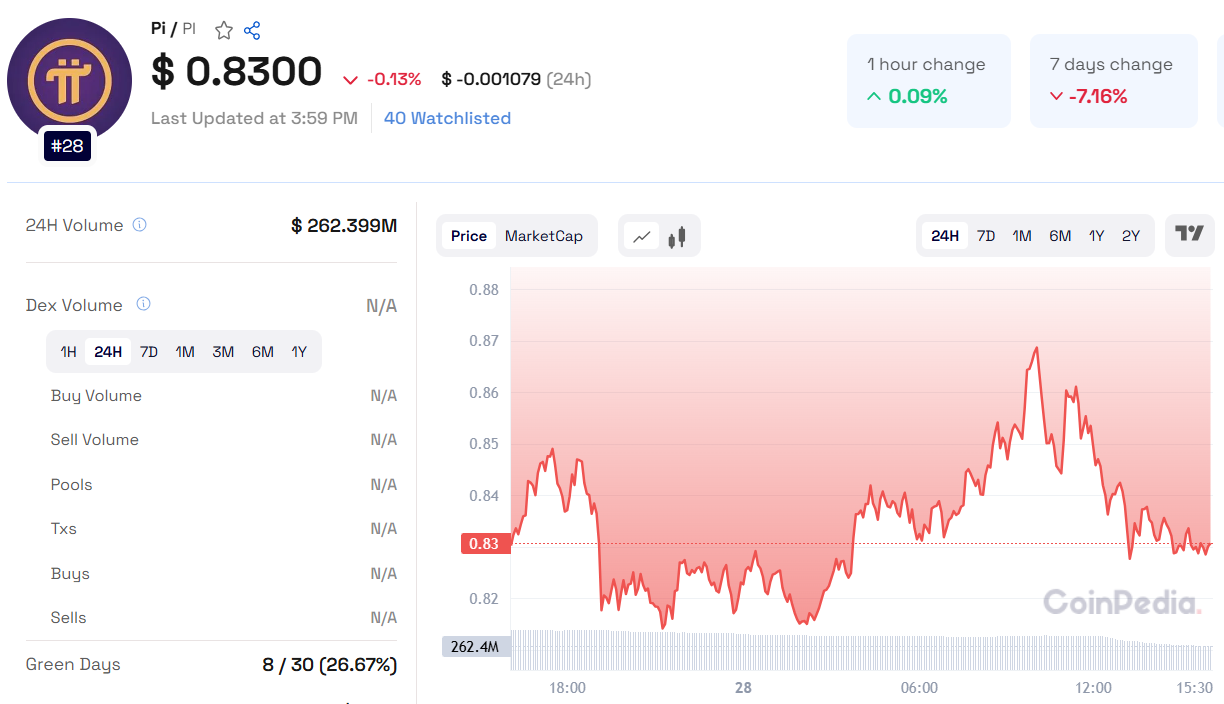Click the star icon to watchlist Pi
Viewport: 1224px width, 704px height.
(223, 30)
